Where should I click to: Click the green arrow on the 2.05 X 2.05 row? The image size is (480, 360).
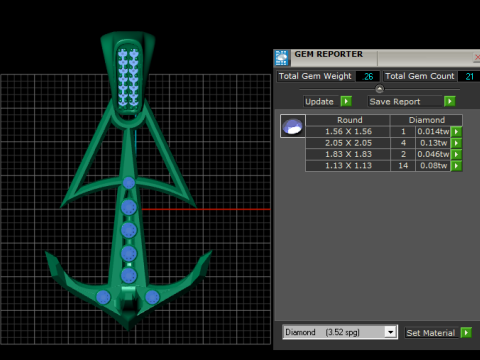(456, 143)
